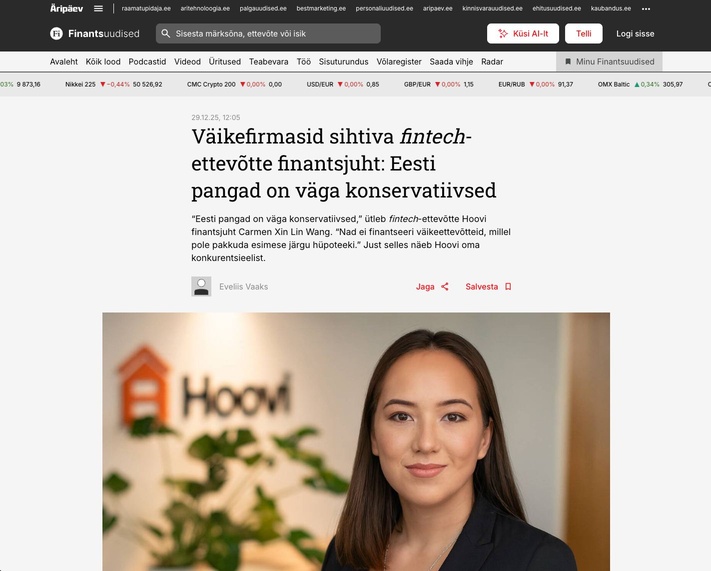The width and height of the screenshot is (711, 571).
Task: Click the share icon beside Jaga
Action: pyautogui.click(x=445, y=287)
